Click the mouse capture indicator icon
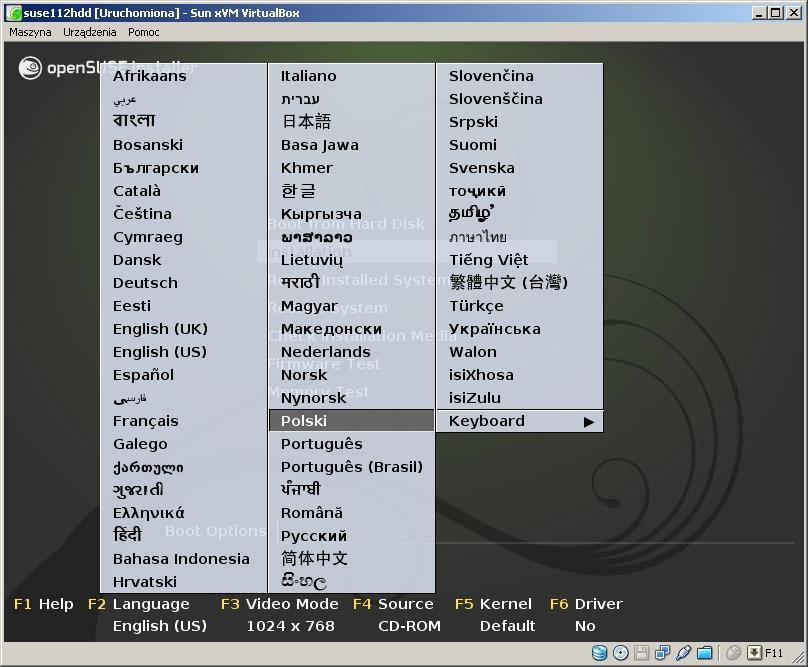This screenshot has height=667, width=808. coord(733,653)
